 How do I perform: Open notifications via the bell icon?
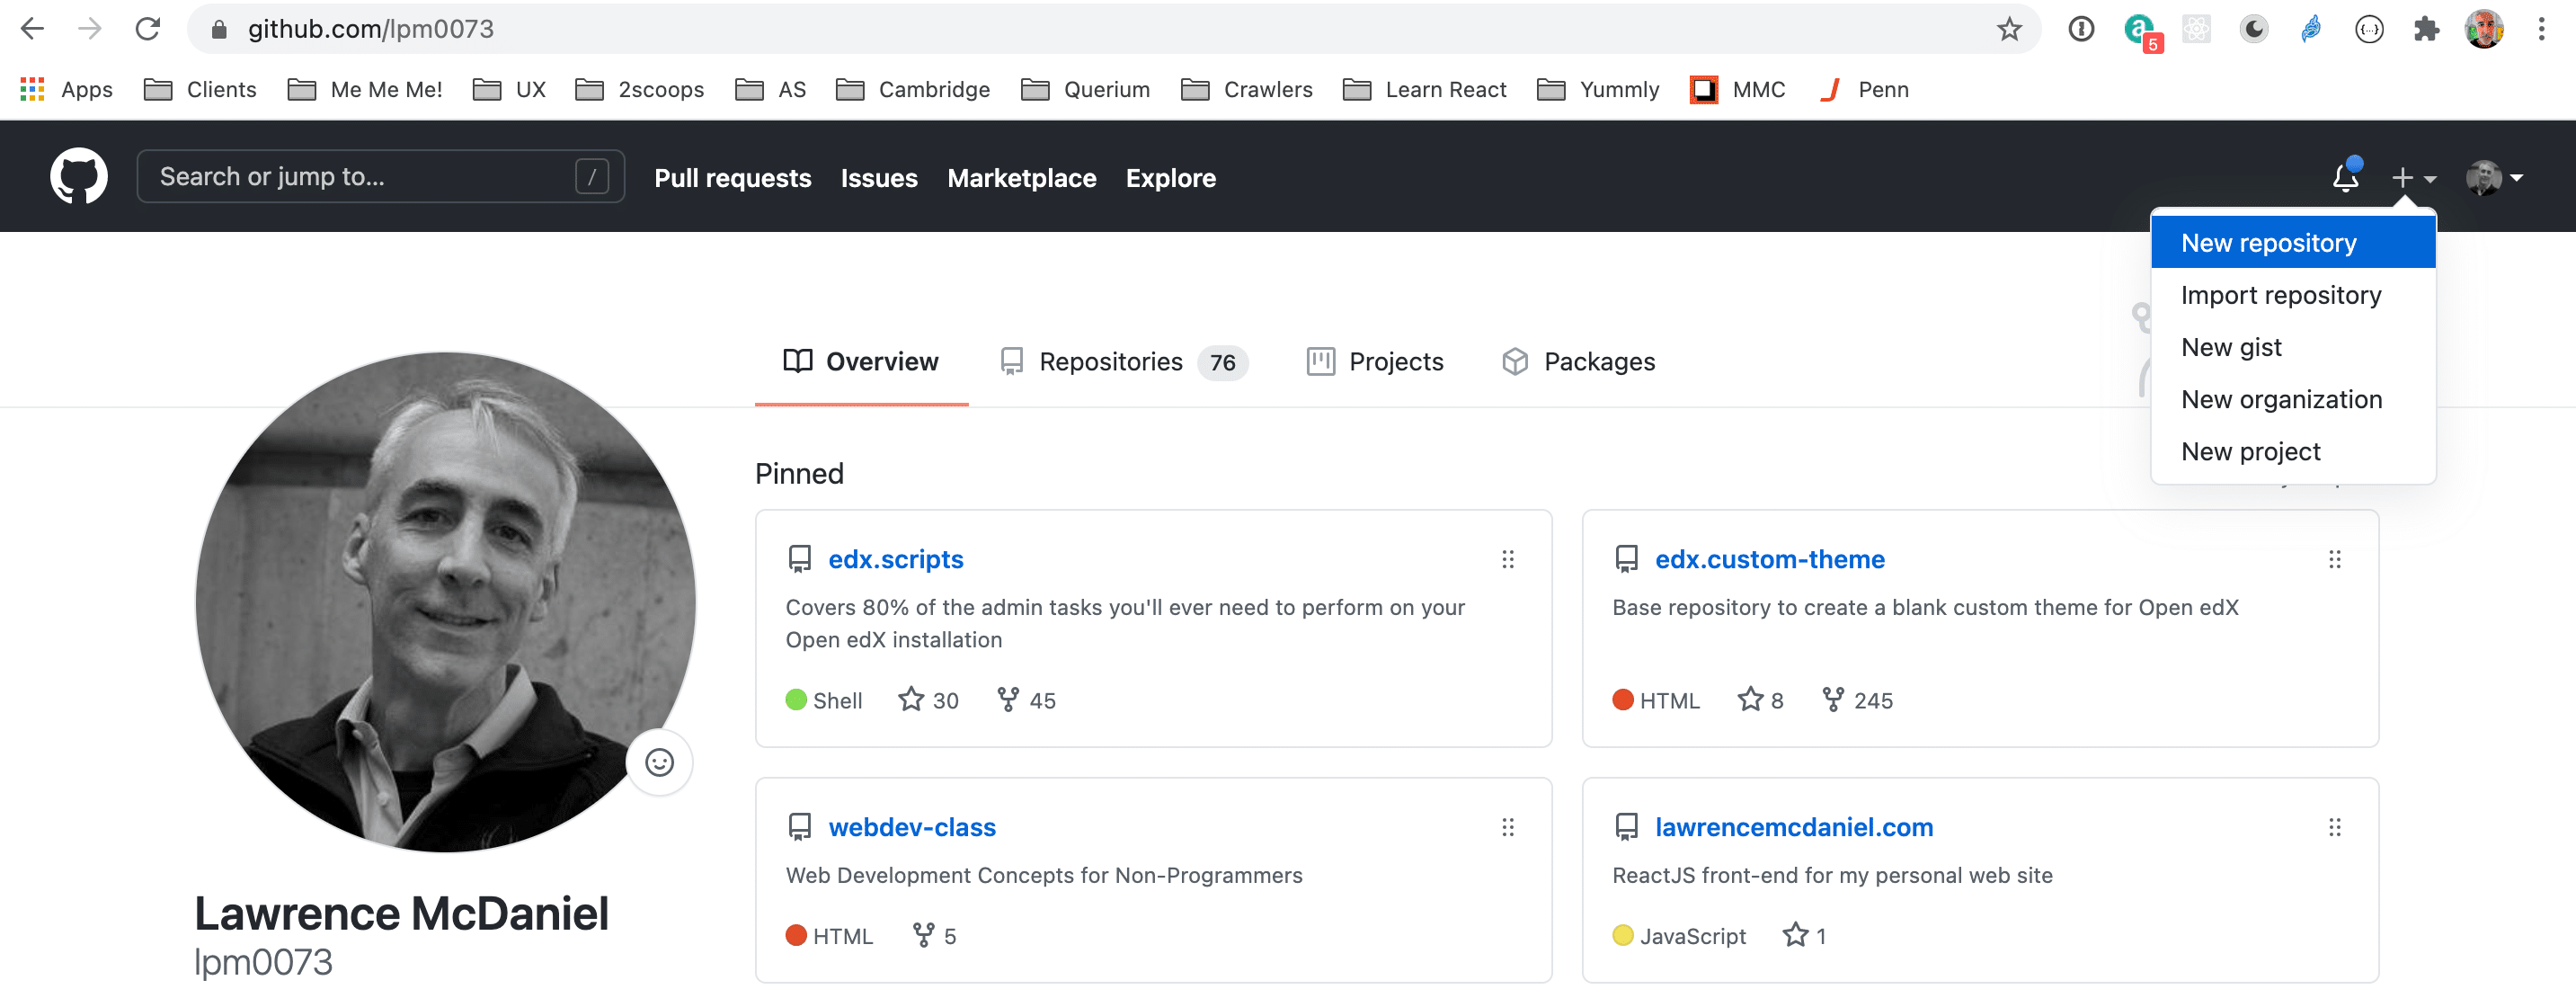click(x=2346, y=176)
